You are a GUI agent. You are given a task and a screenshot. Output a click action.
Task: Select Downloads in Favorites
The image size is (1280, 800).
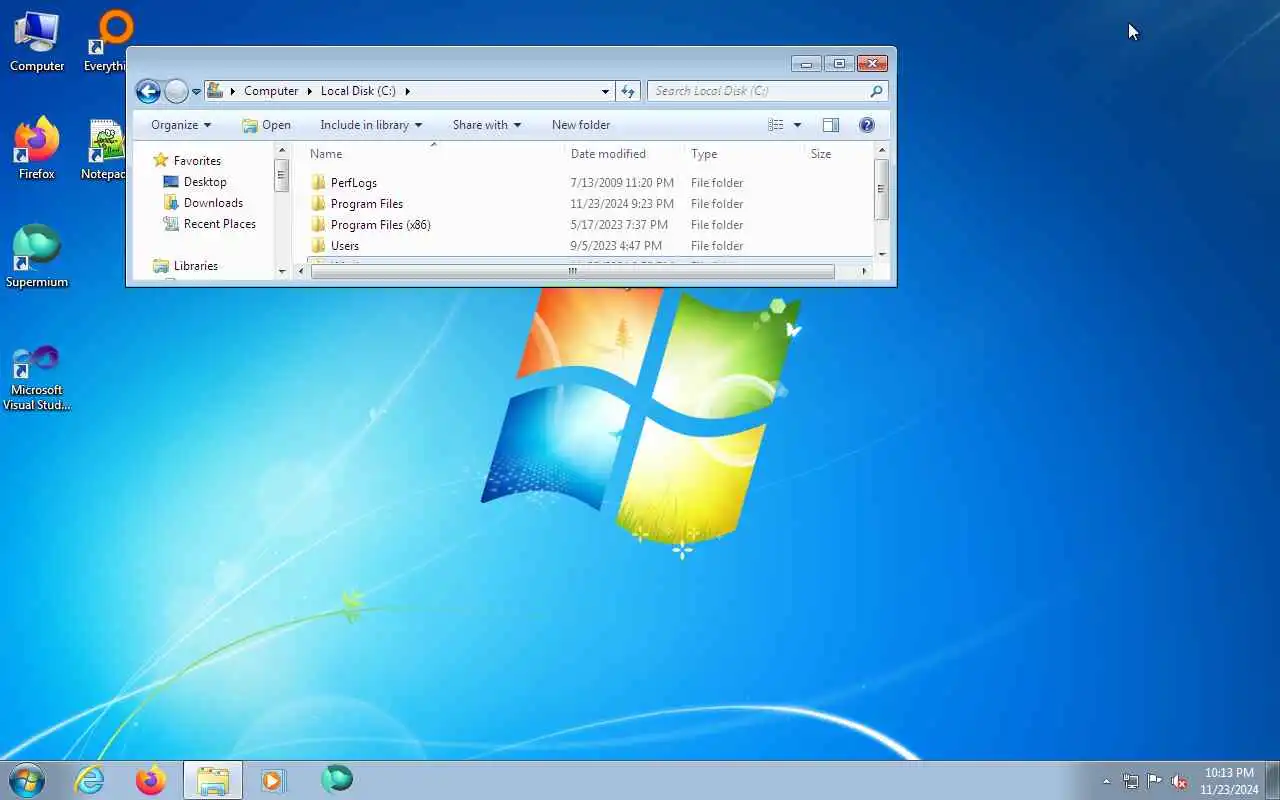(x=213, y=203)
